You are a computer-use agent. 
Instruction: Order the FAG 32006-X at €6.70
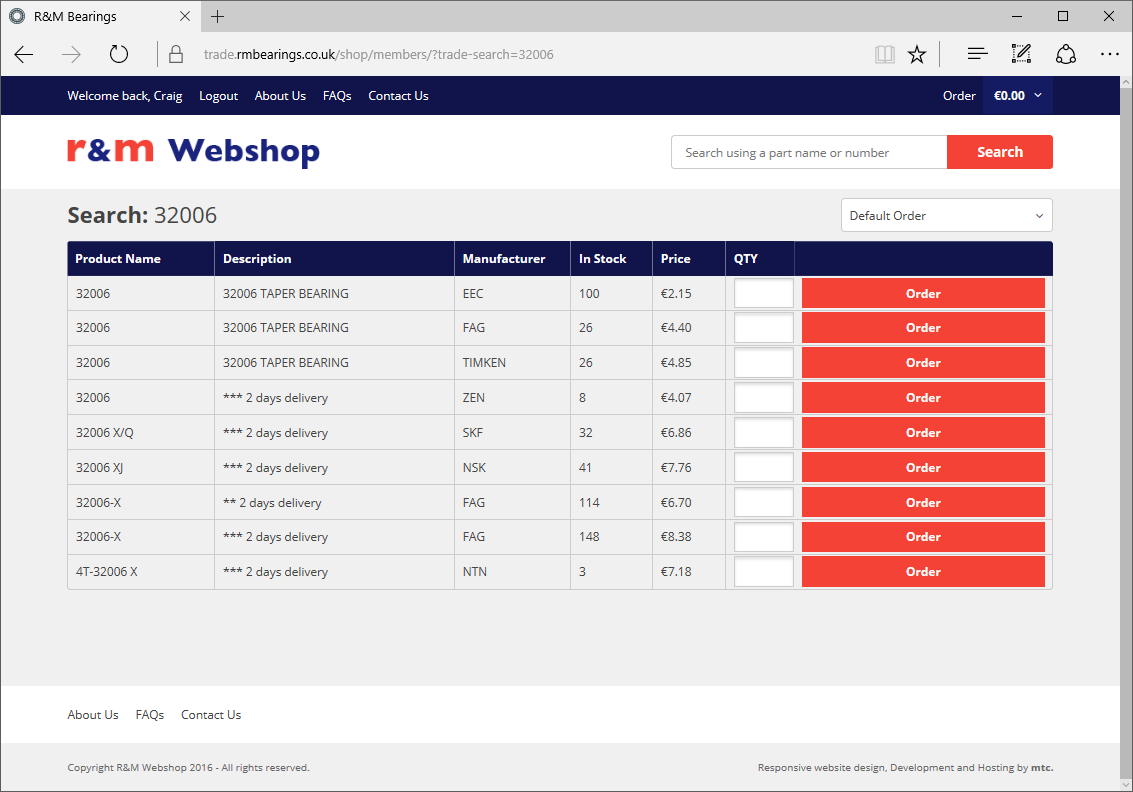923,502
